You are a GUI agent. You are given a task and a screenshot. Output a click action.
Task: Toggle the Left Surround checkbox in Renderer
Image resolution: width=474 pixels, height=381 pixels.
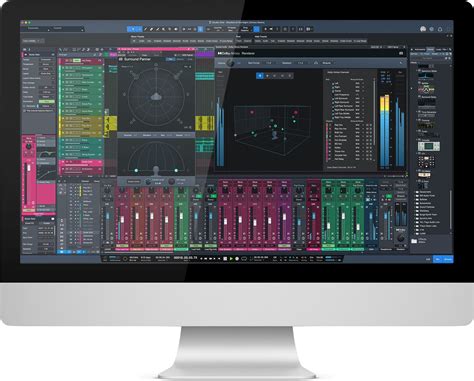[332, 98]
